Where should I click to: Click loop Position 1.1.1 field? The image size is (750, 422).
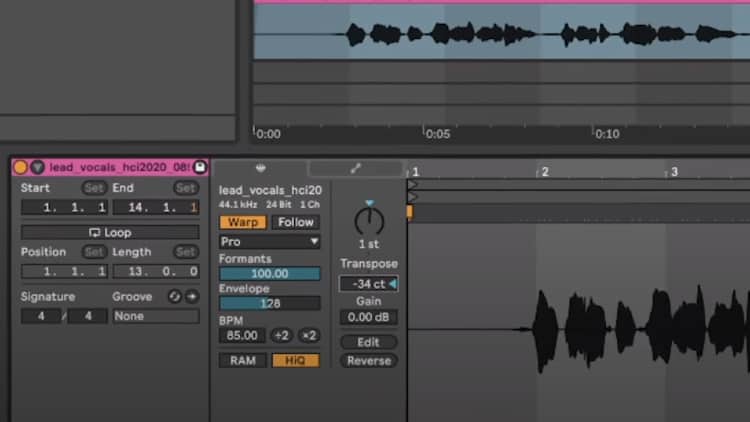click(64, 272)
